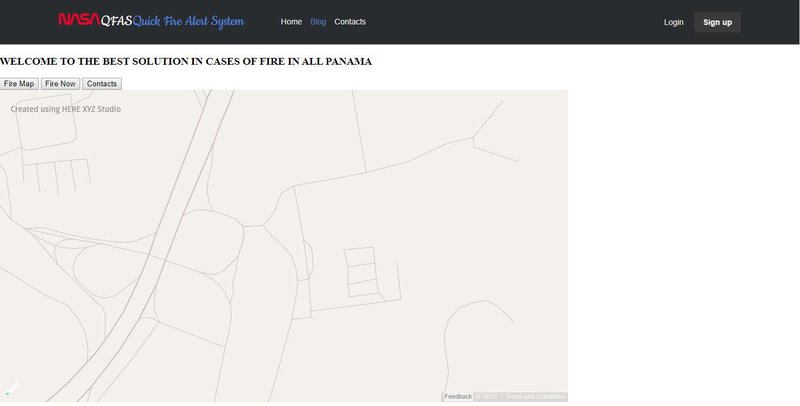The image size is (800, 406).
Task: Go to the Blog page
Action: point(318,22)
